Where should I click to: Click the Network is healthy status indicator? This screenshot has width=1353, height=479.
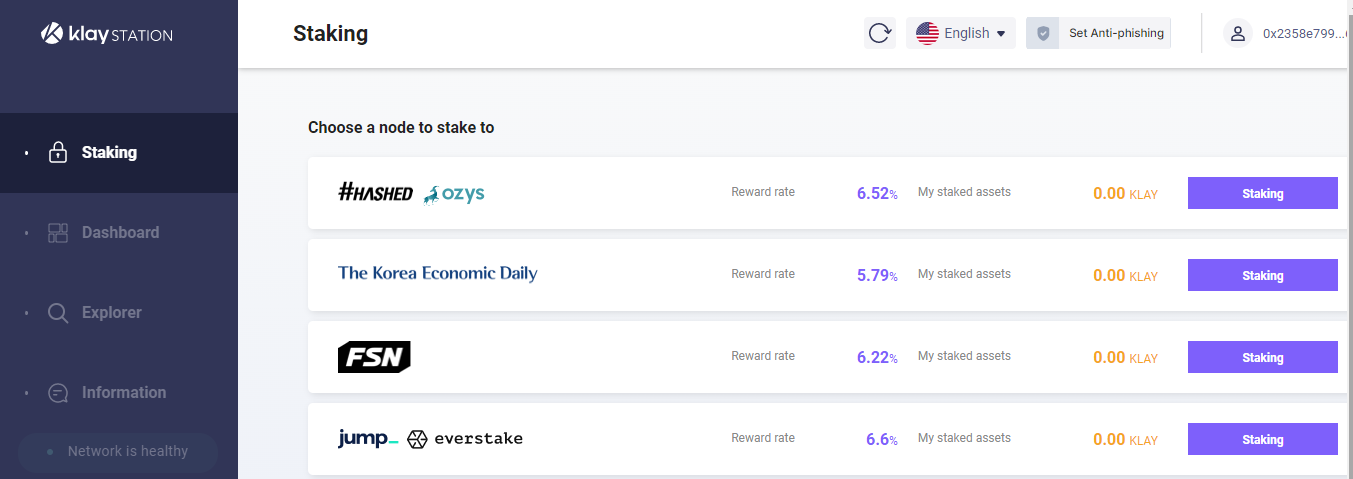coord(118,452)
